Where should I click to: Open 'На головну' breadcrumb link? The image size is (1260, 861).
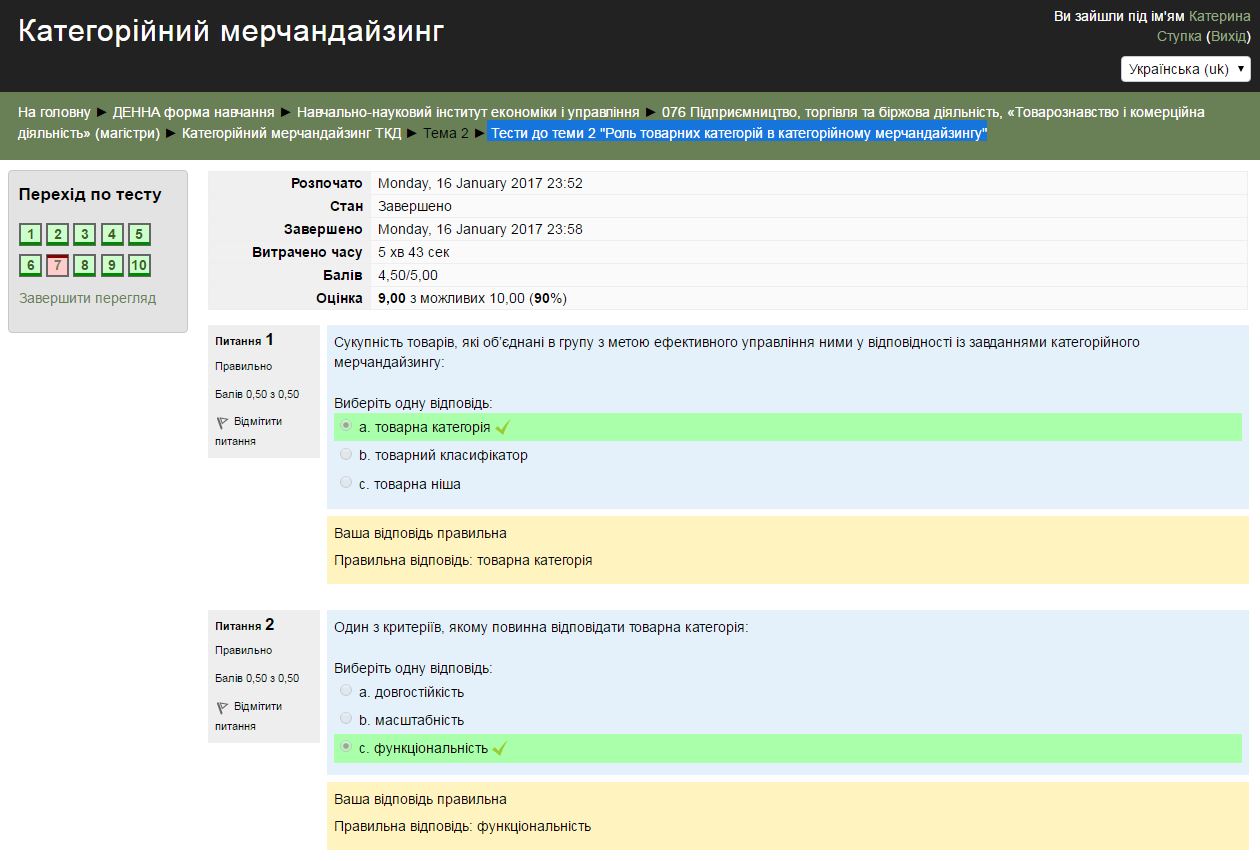coord(54,112)
